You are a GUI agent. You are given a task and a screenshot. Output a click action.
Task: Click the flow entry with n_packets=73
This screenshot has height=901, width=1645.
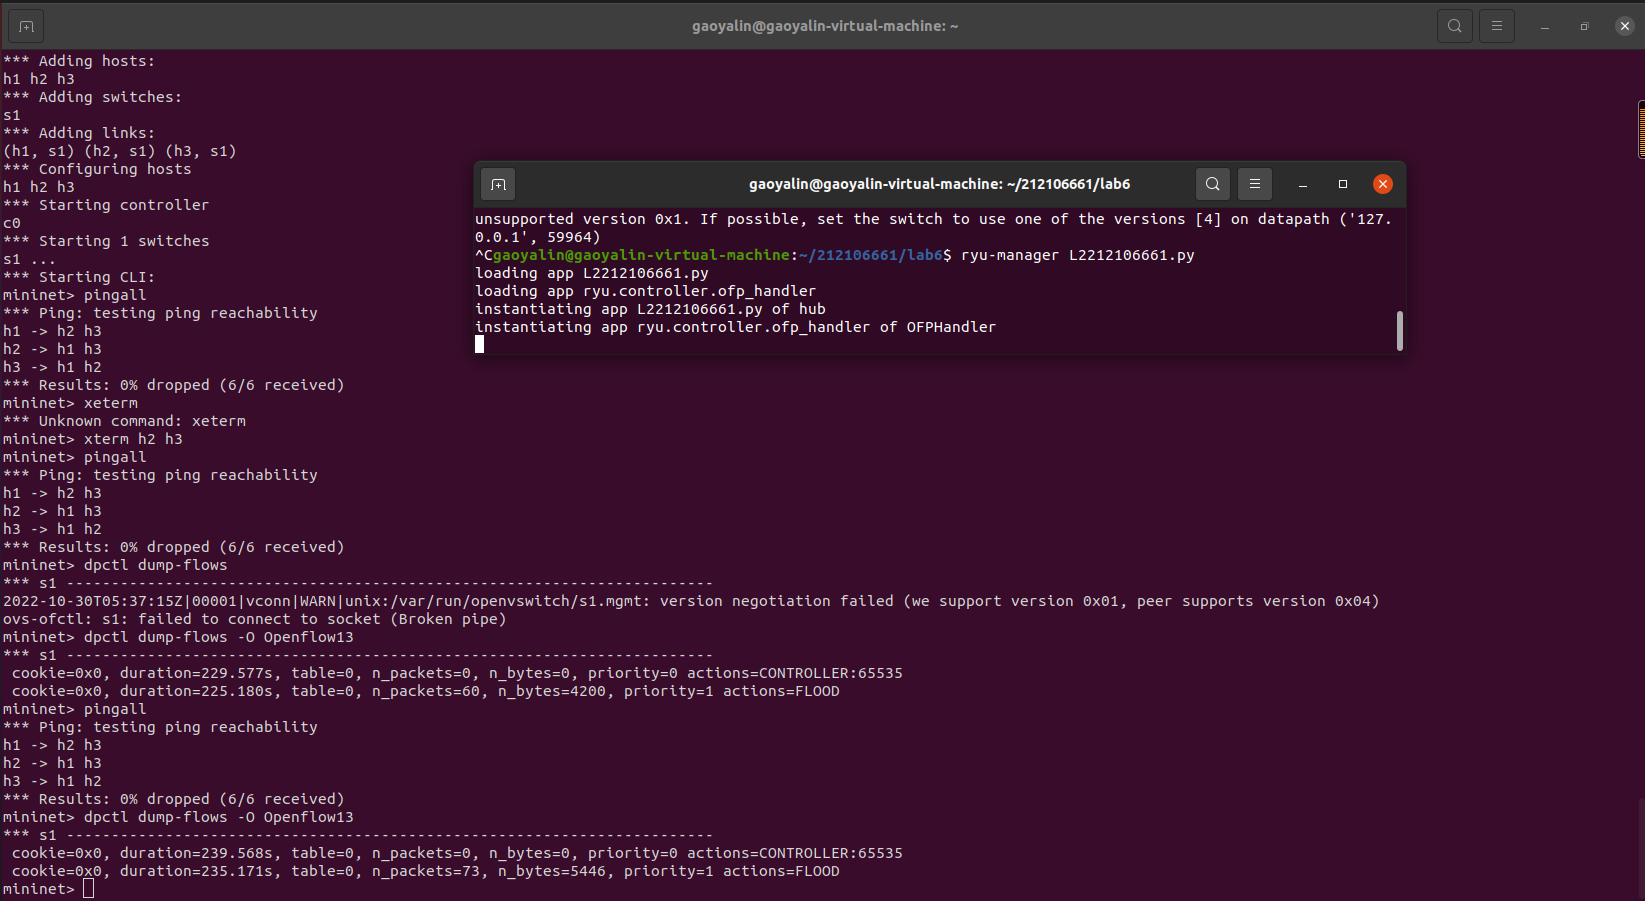[425, 871]
